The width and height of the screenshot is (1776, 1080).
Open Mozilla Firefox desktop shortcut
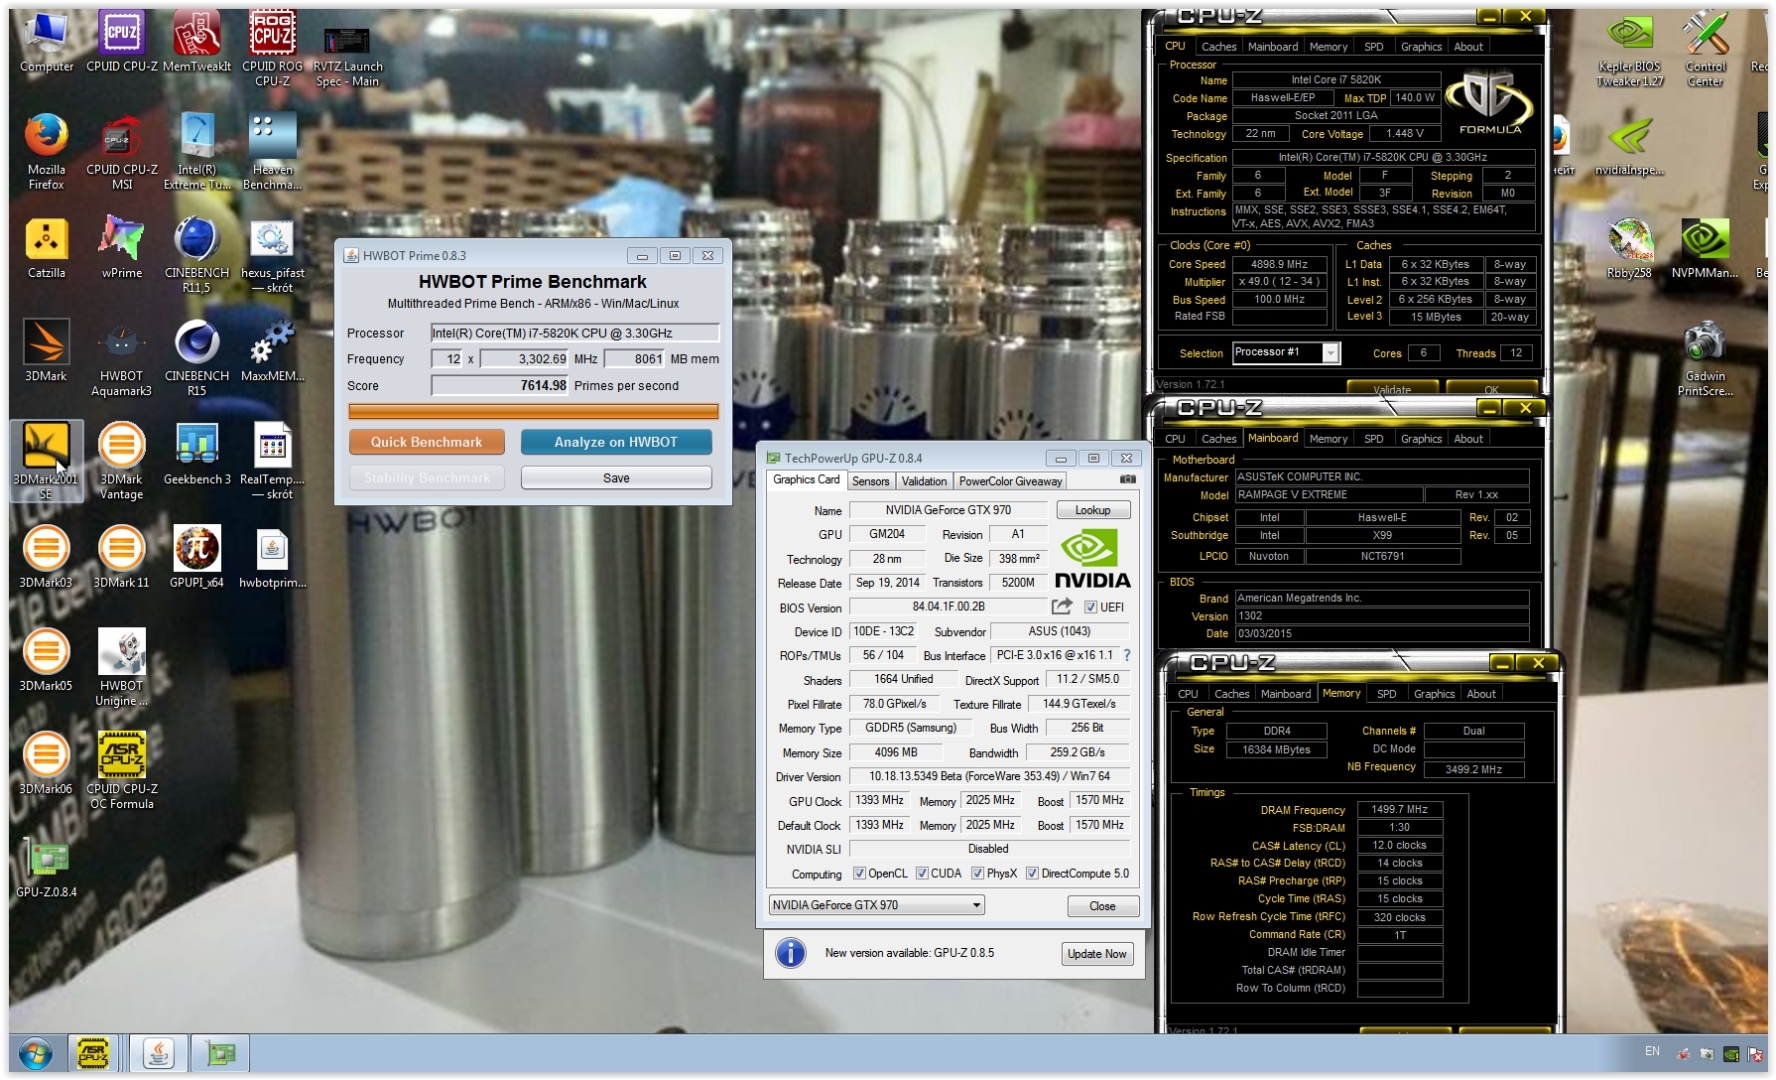46,150
